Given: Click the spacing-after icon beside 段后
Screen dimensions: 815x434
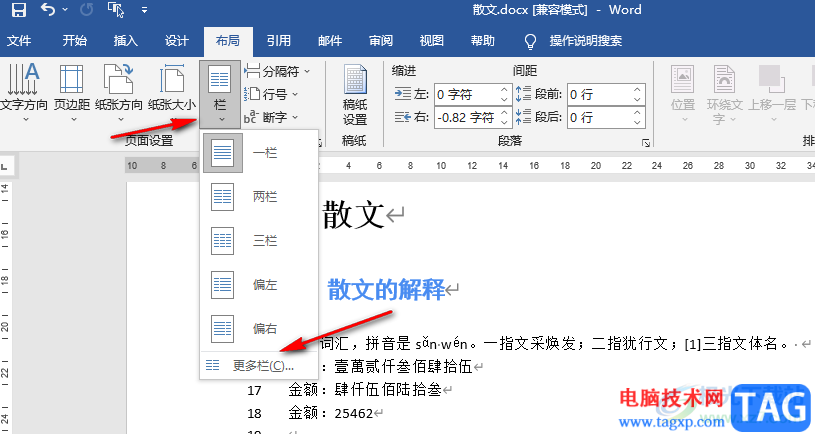Looking at the screenshot, I should point(523,117).
